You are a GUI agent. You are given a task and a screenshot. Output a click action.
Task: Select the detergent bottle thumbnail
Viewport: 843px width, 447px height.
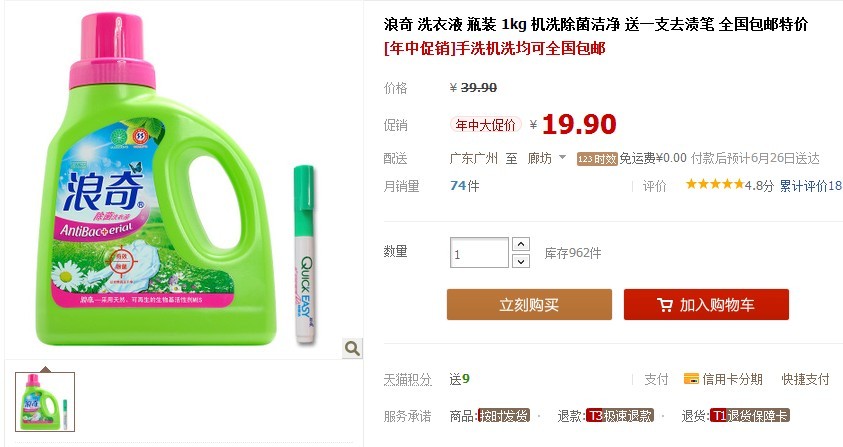(45, 402)
